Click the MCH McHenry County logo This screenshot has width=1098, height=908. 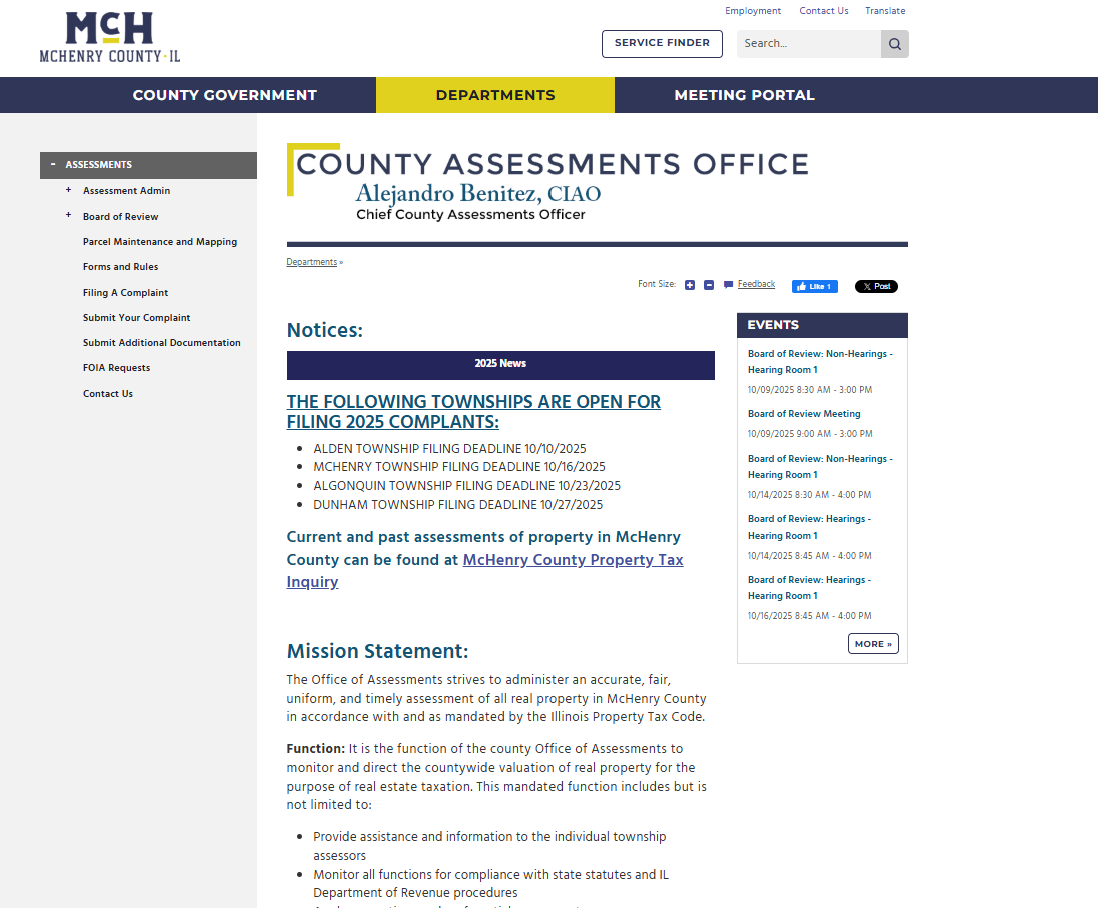pyautogui.click(x=109, y=38)
